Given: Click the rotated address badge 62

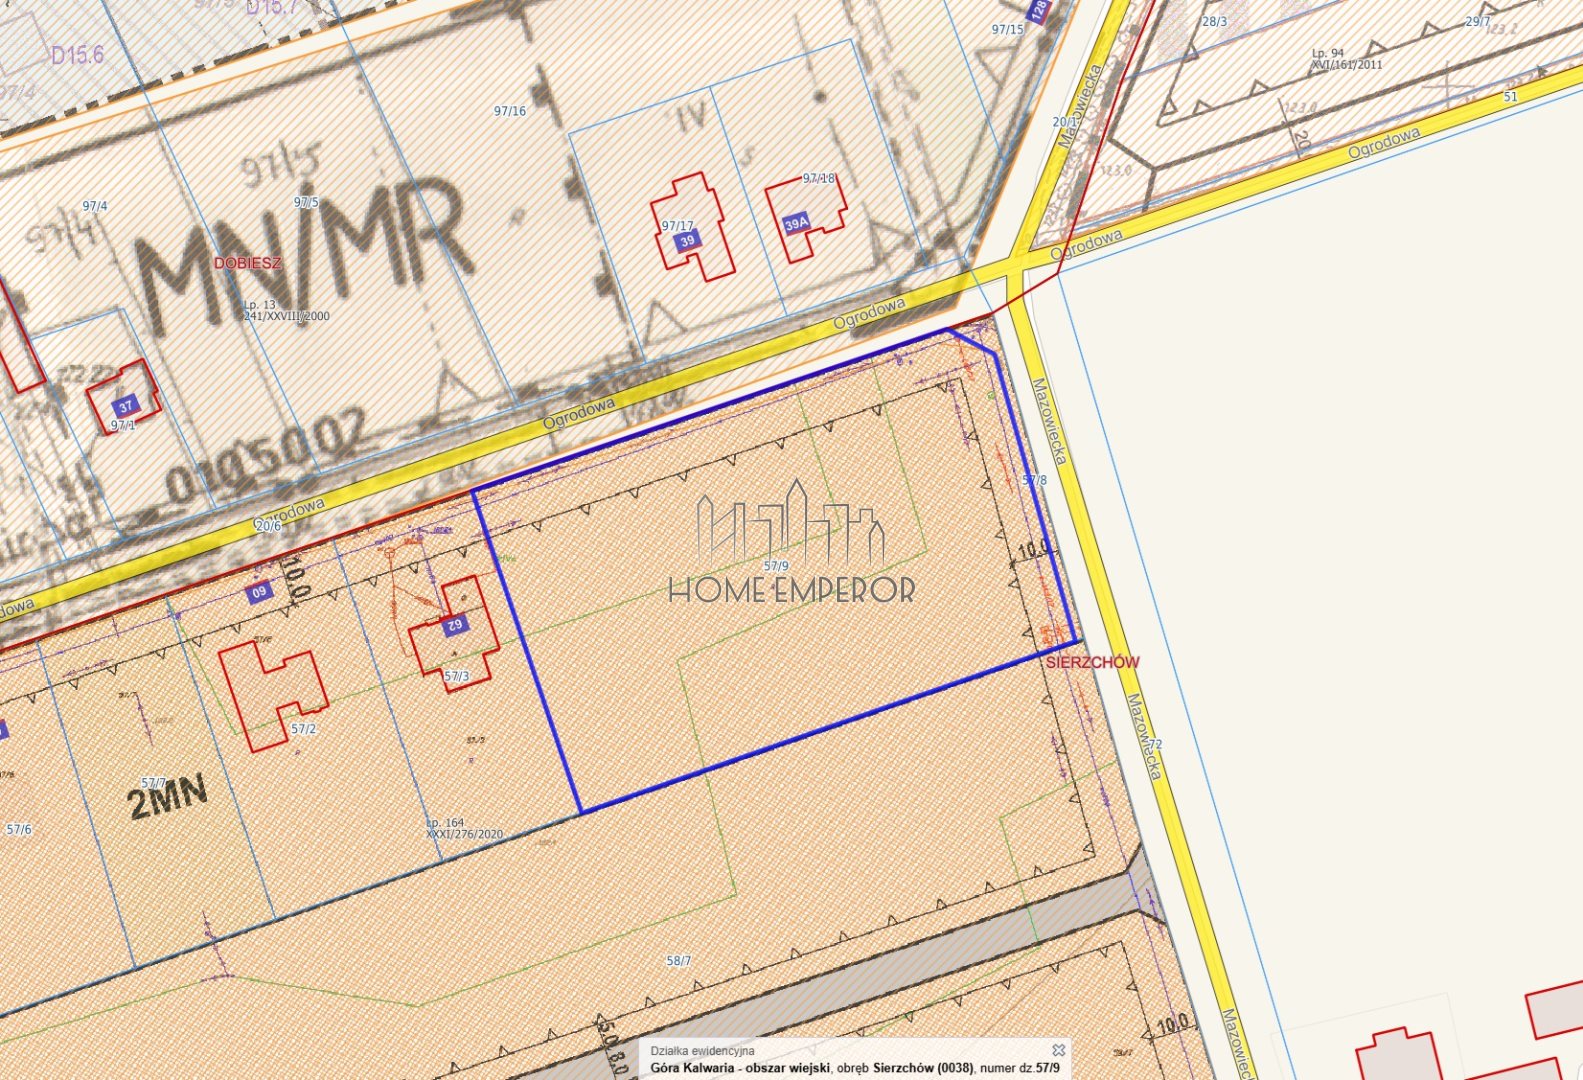Looking at the screenshot, I should tap(453, 625).
